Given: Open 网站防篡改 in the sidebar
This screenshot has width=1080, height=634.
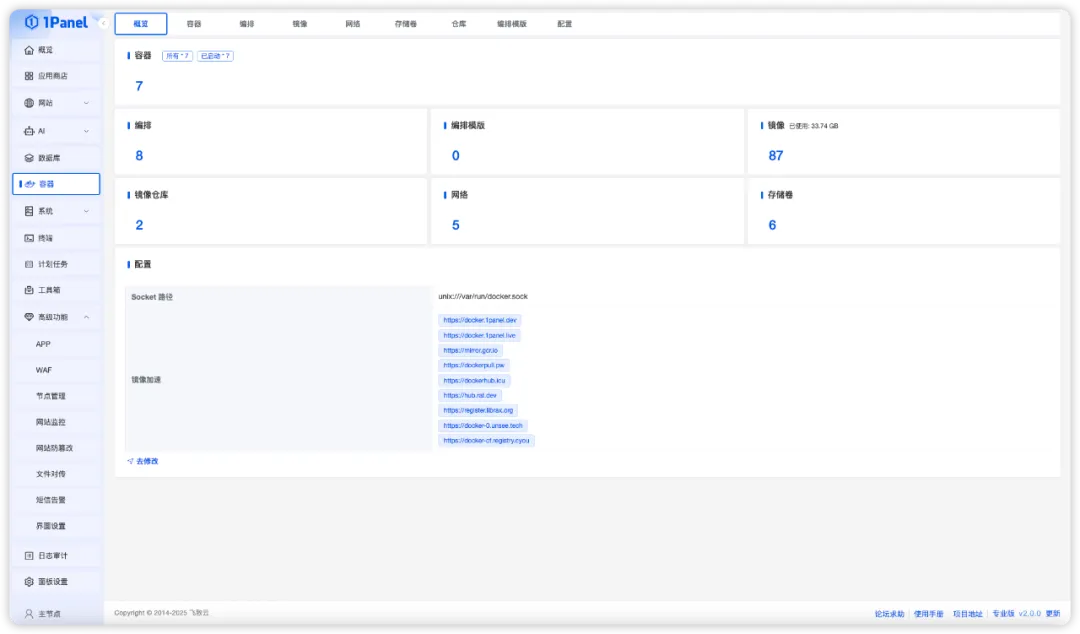Looking at the screenshot, I should point(56,448).
